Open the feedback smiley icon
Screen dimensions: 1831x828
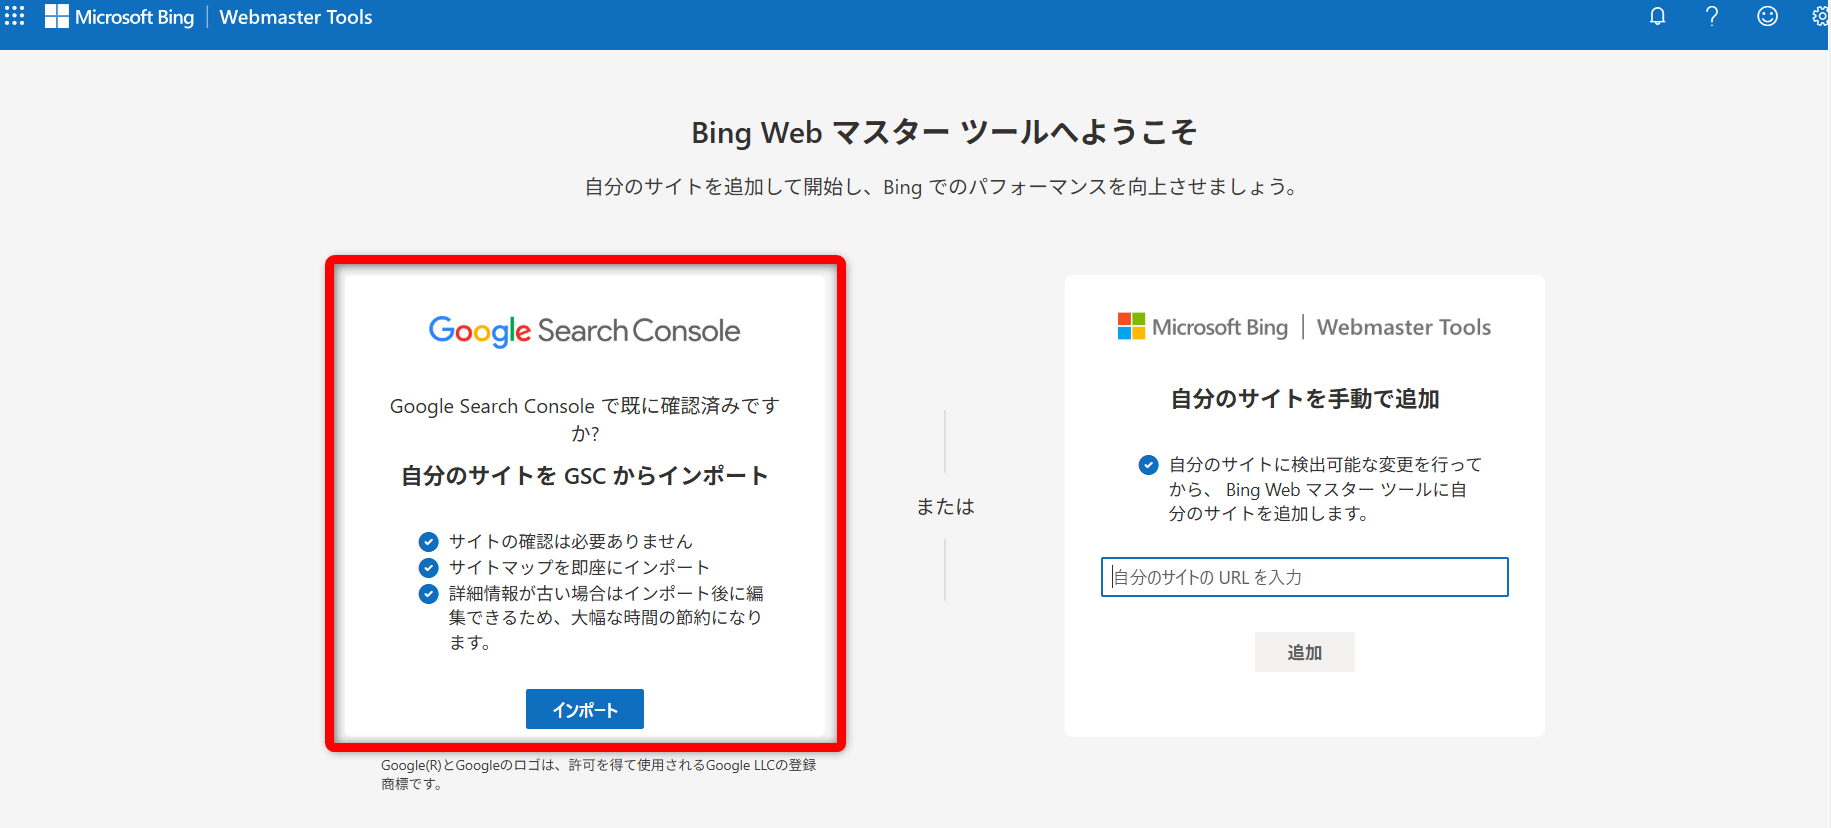[x=1767, y=16]
